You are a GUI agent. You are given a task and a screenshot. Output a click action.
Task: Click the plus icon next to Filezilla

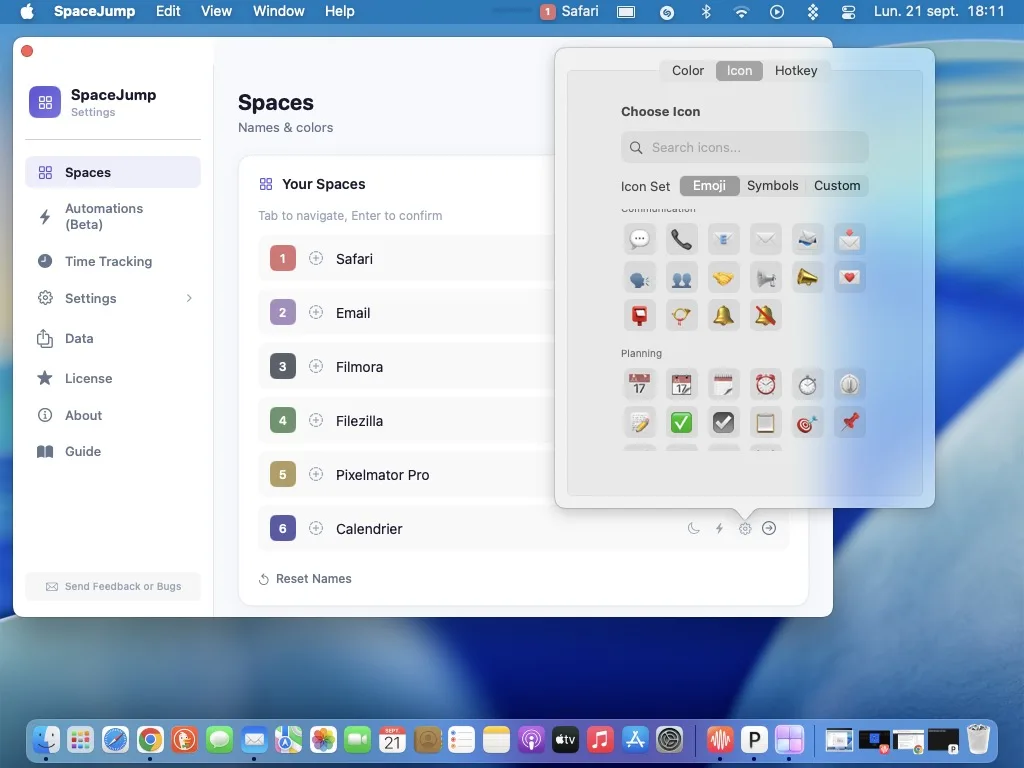click(x=315, y=421)
